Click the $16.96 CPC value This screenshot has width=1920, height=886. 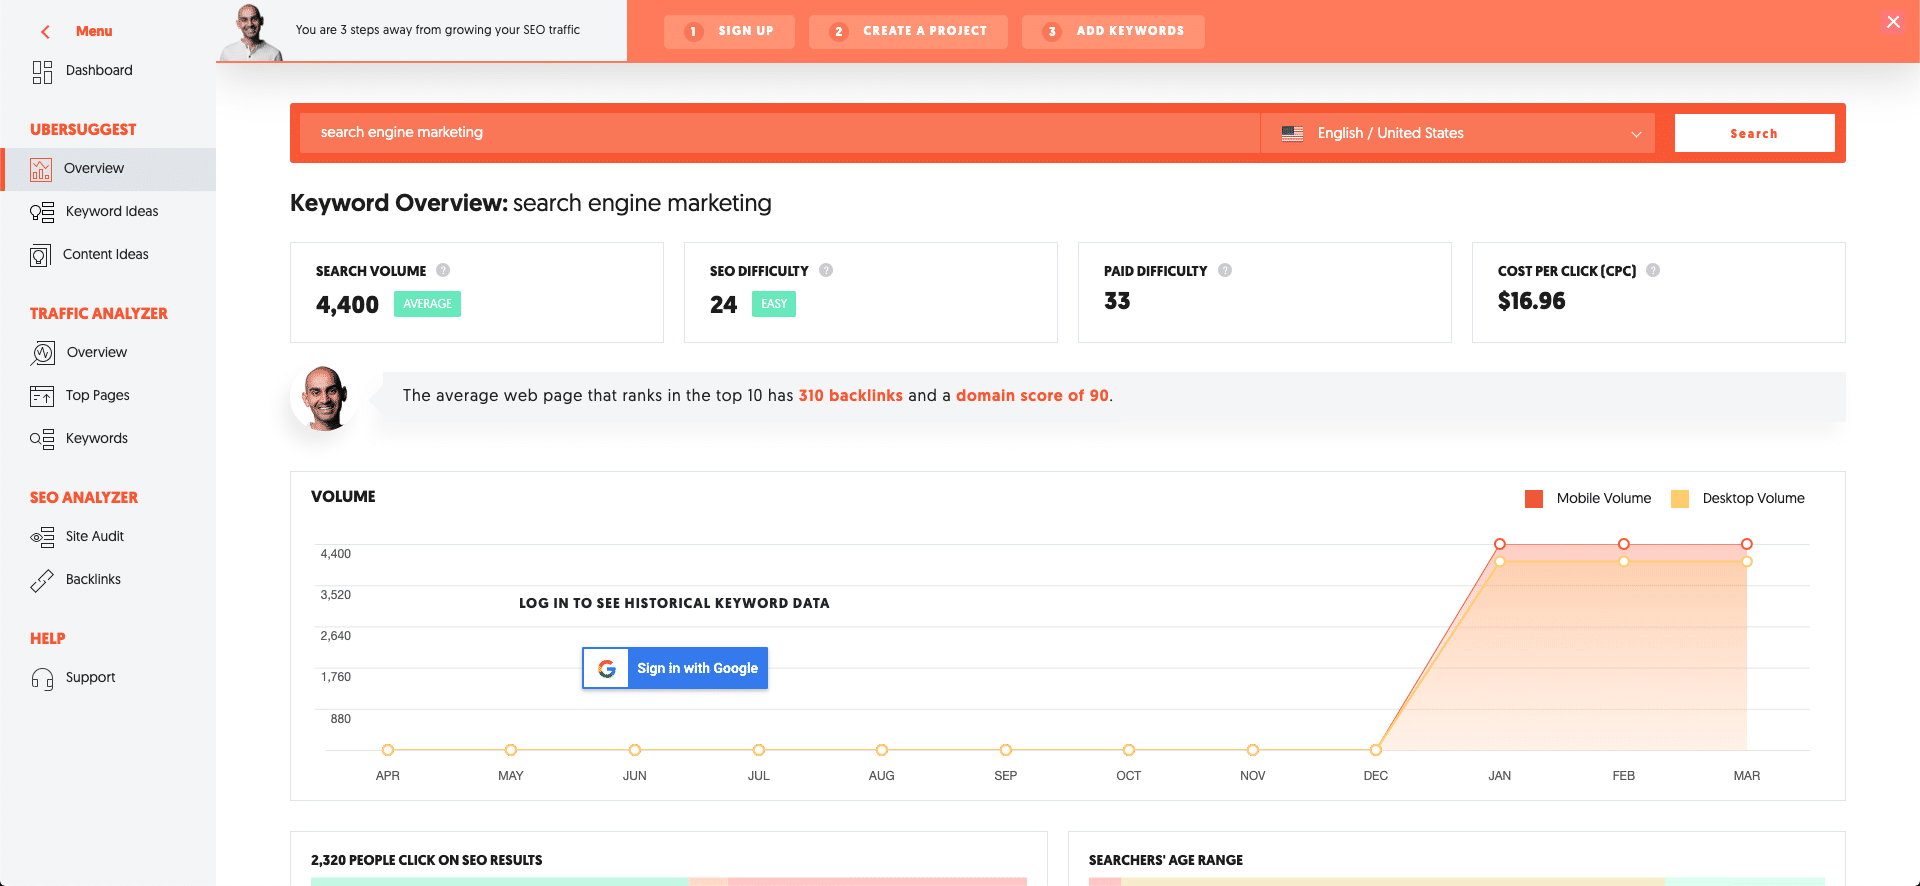pyautogui.click(x=1531, y=301)
